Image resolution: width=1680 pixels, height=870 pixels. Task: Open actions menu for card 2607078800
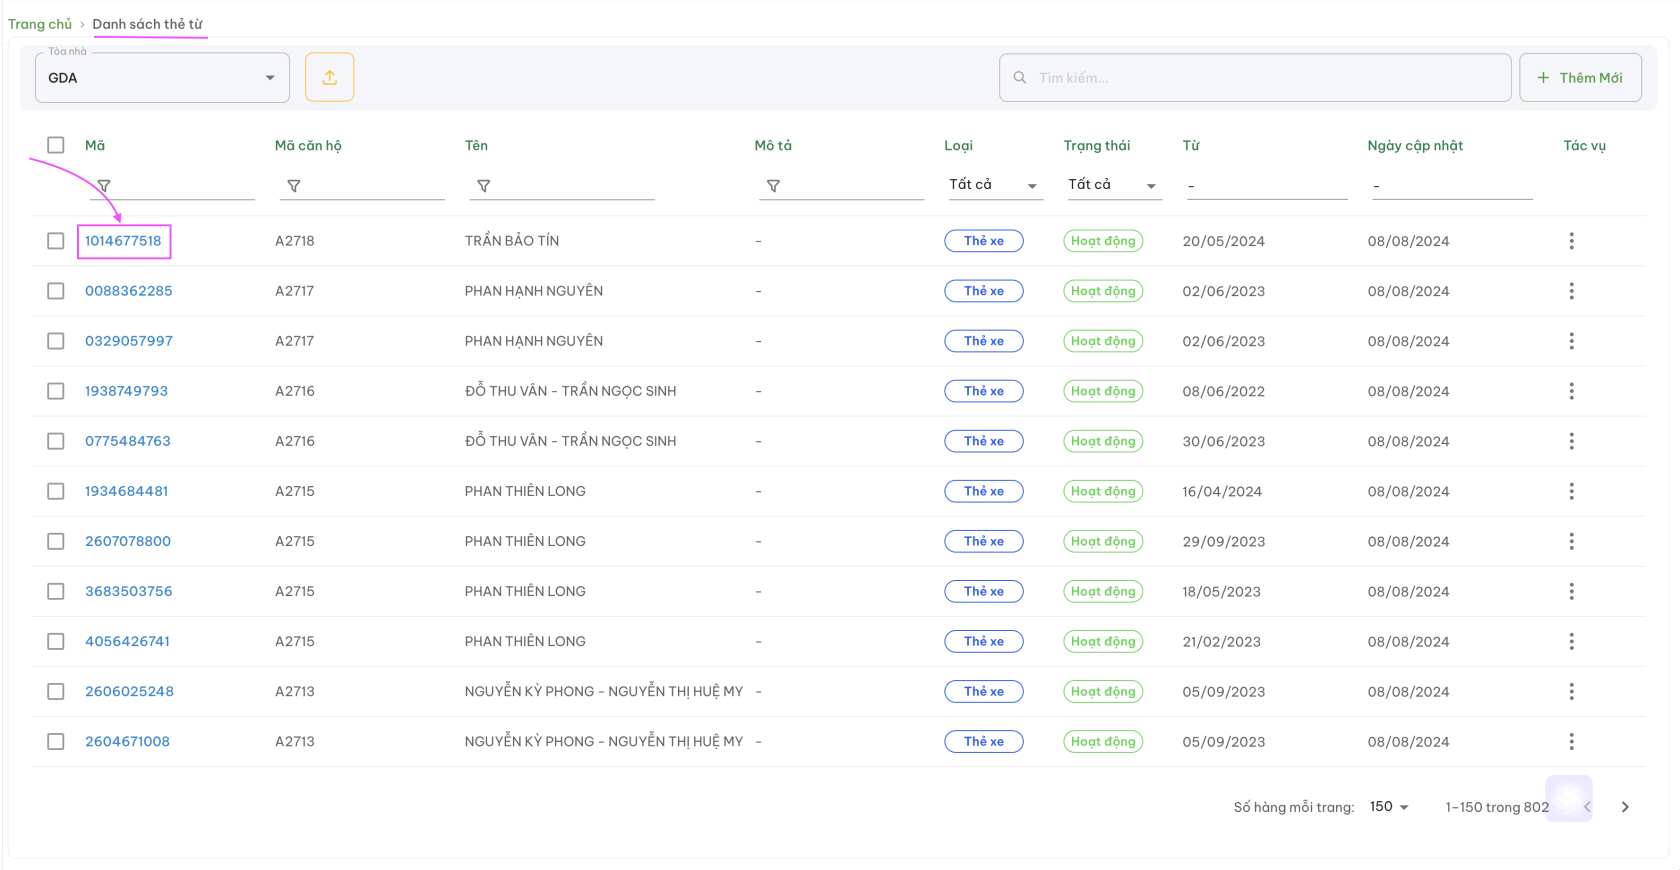pos(1571,541)
